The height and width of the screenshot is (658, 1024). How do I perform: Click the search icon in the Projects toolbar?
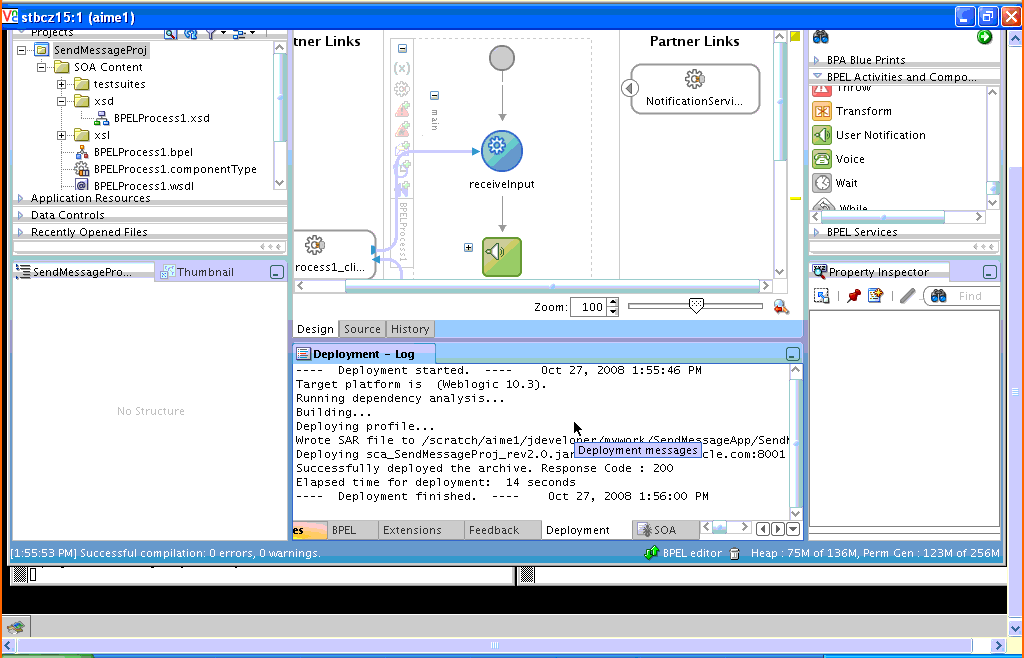[x=170, y=33]
